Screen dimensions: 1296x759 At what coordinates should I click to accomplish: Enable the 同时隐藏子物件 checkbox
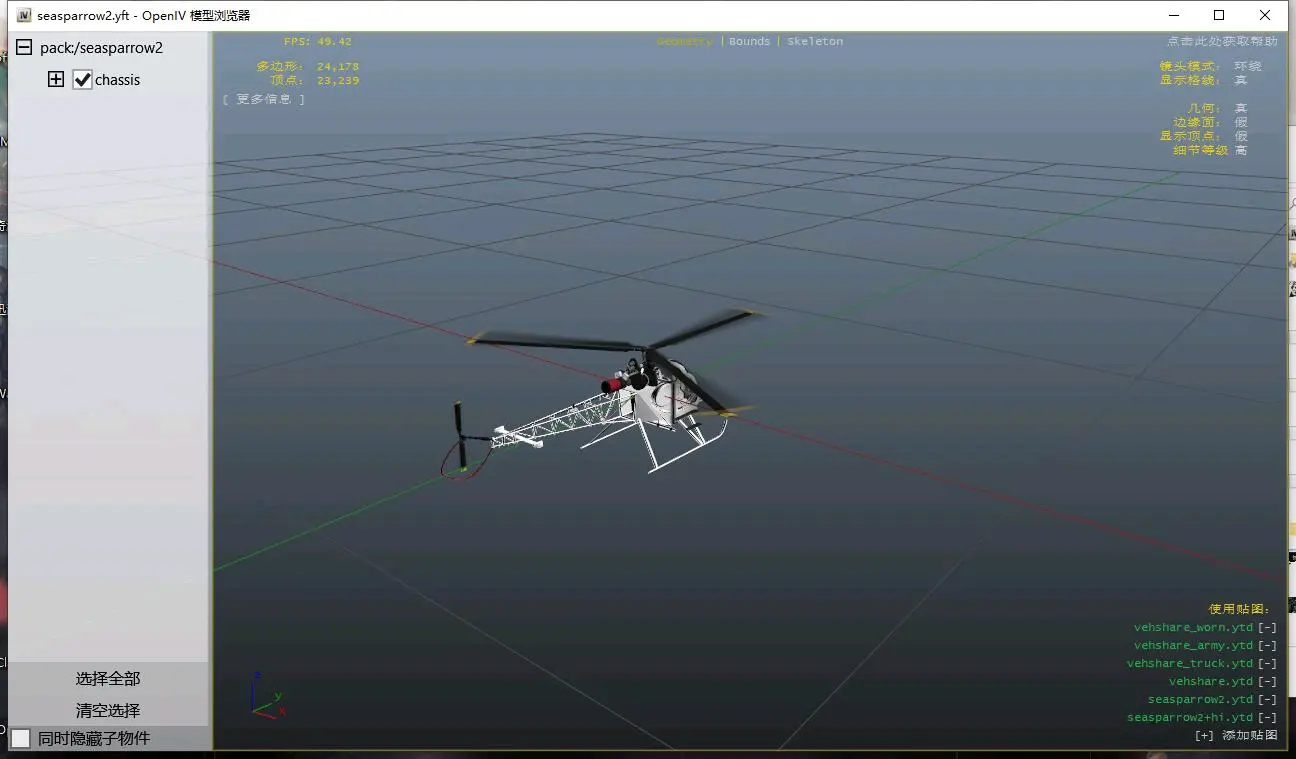[21, 738]
